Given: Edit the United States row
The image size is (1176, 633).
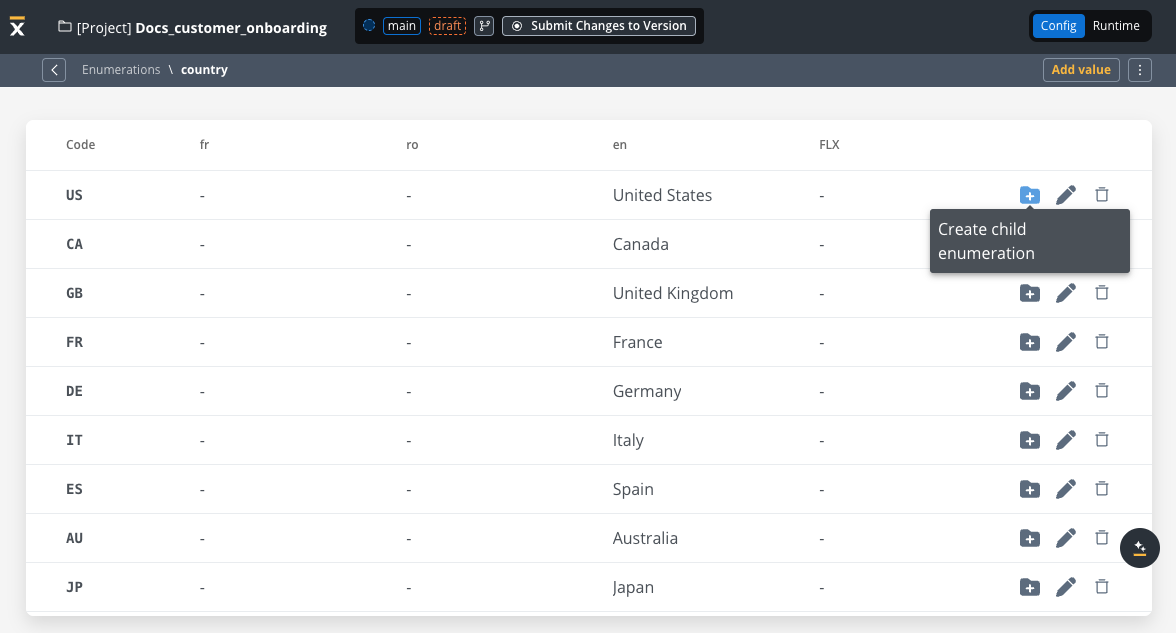Looking at the screenshot, I should (1066, 195).
